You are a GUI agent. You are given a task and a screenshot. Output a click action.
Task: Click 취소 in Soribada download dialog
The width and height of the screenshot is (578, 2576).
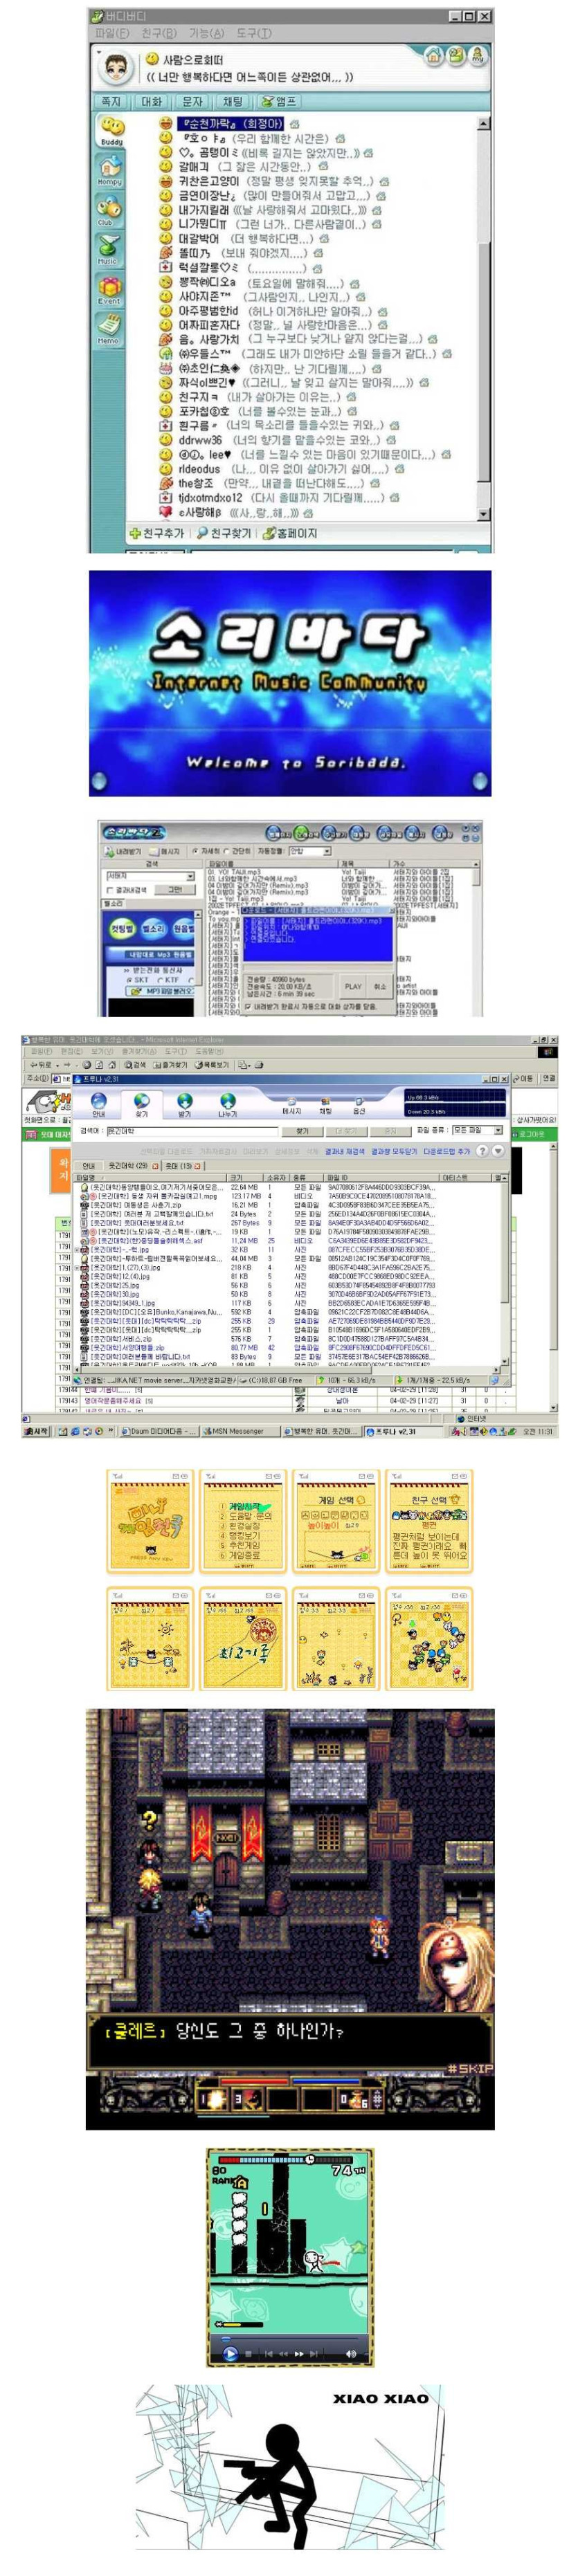(380, 986)
